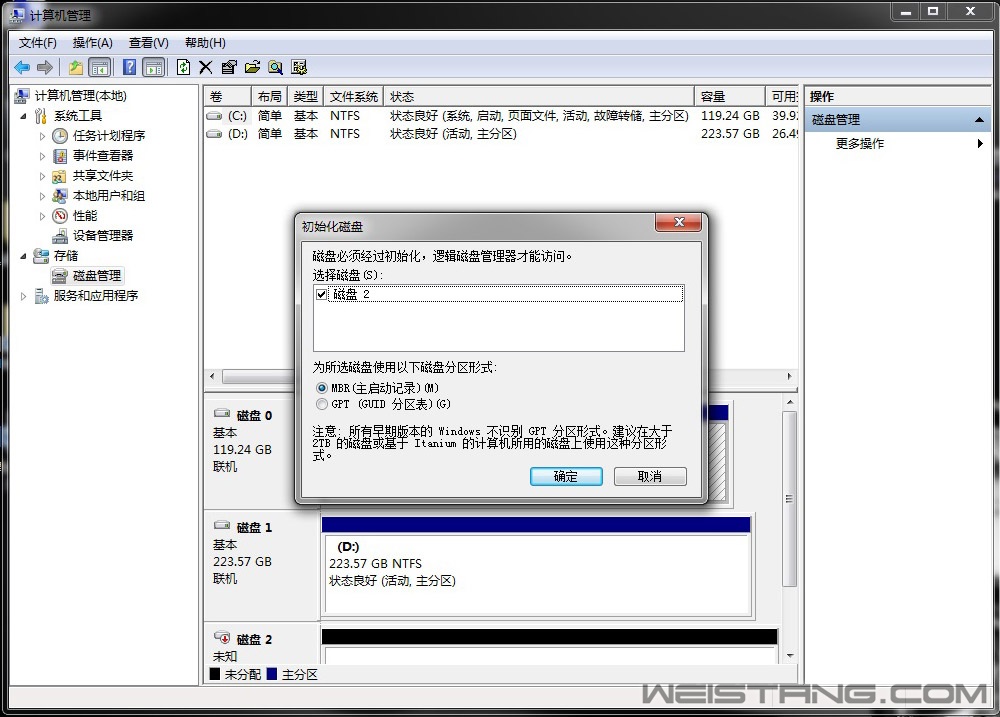
Task: Click 计算机管理(本地) root node
Action: click(80, 96)
